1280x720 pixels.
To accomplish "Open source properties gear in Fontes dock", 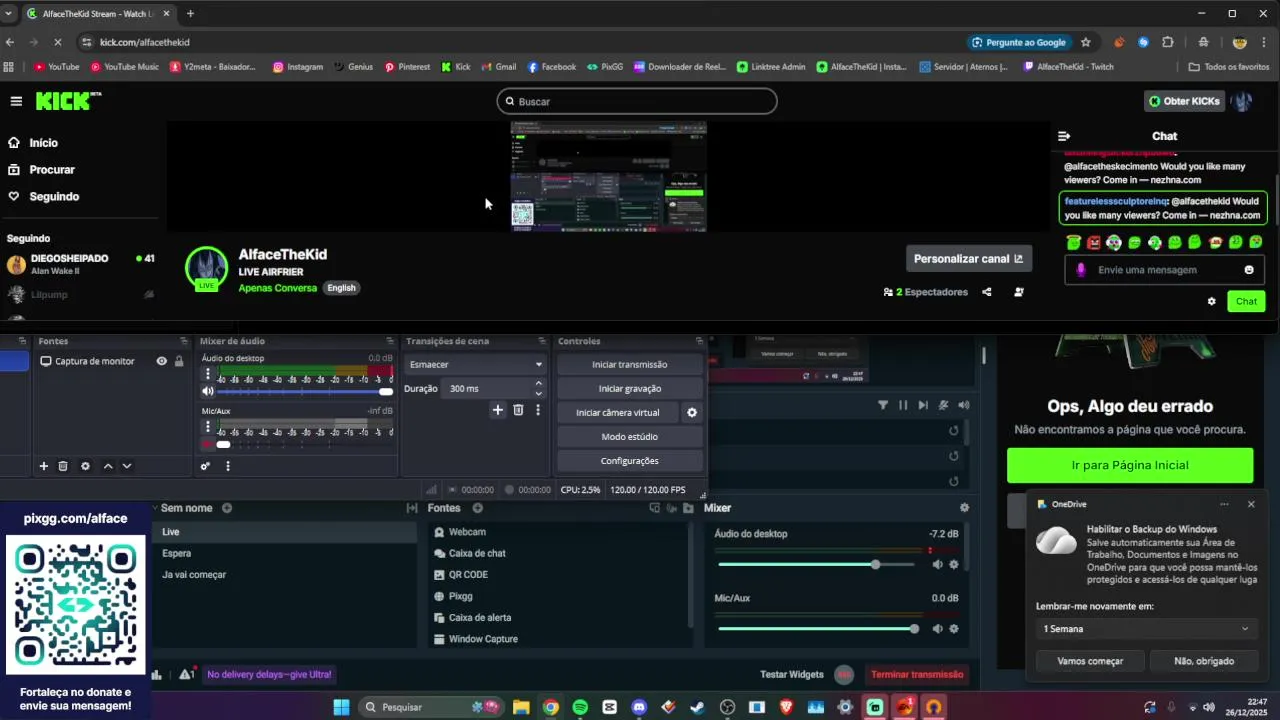I will tap(85, 466).
